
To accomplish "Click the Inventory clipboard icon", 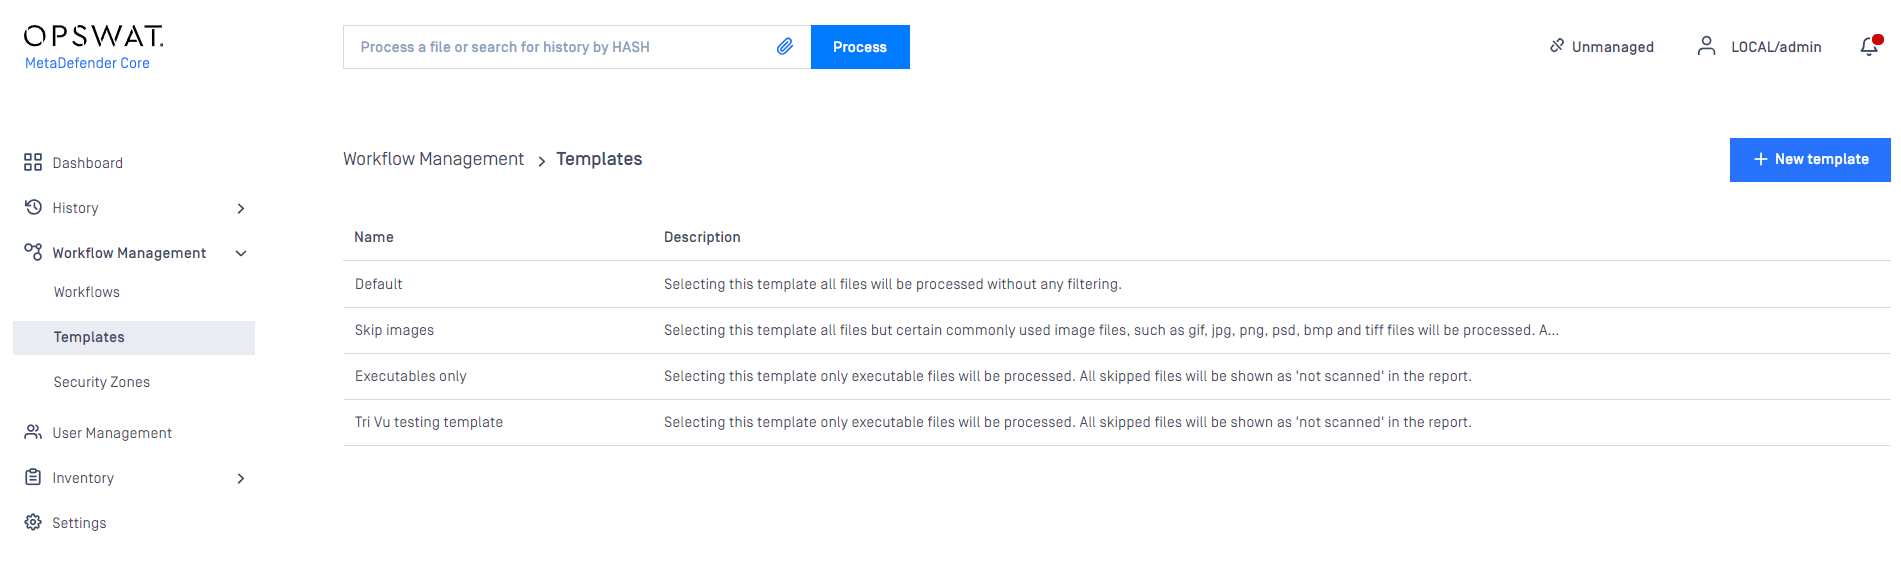I will point(33,477).
